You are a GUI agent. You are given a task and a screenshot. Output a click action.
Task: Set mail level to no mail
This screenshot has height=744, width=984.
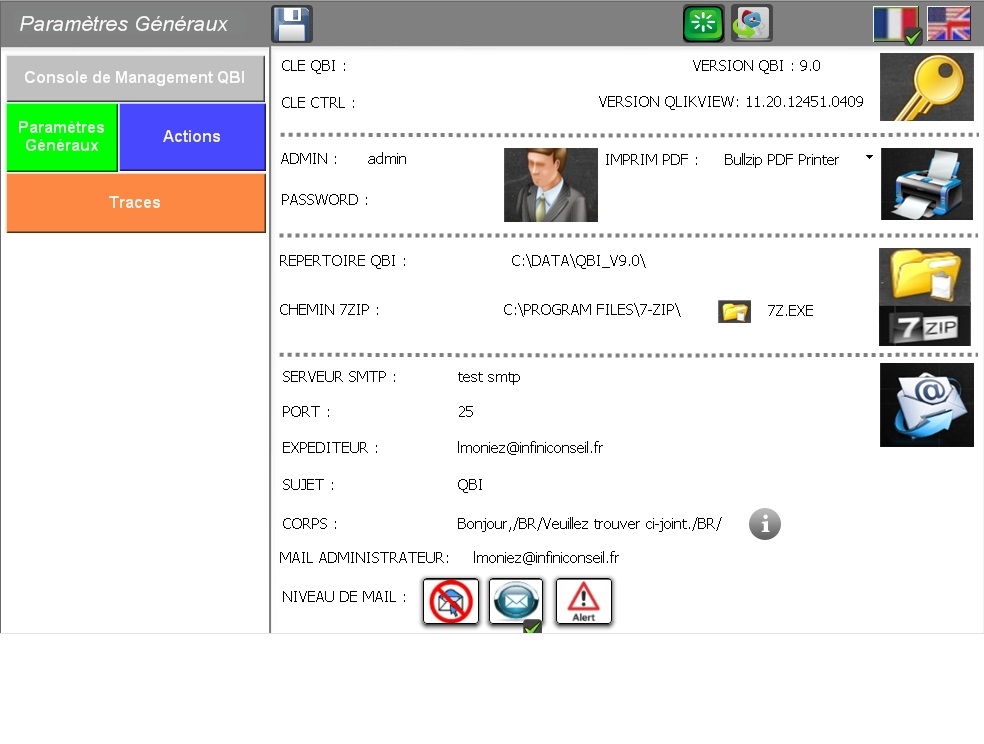coord(451,601)
